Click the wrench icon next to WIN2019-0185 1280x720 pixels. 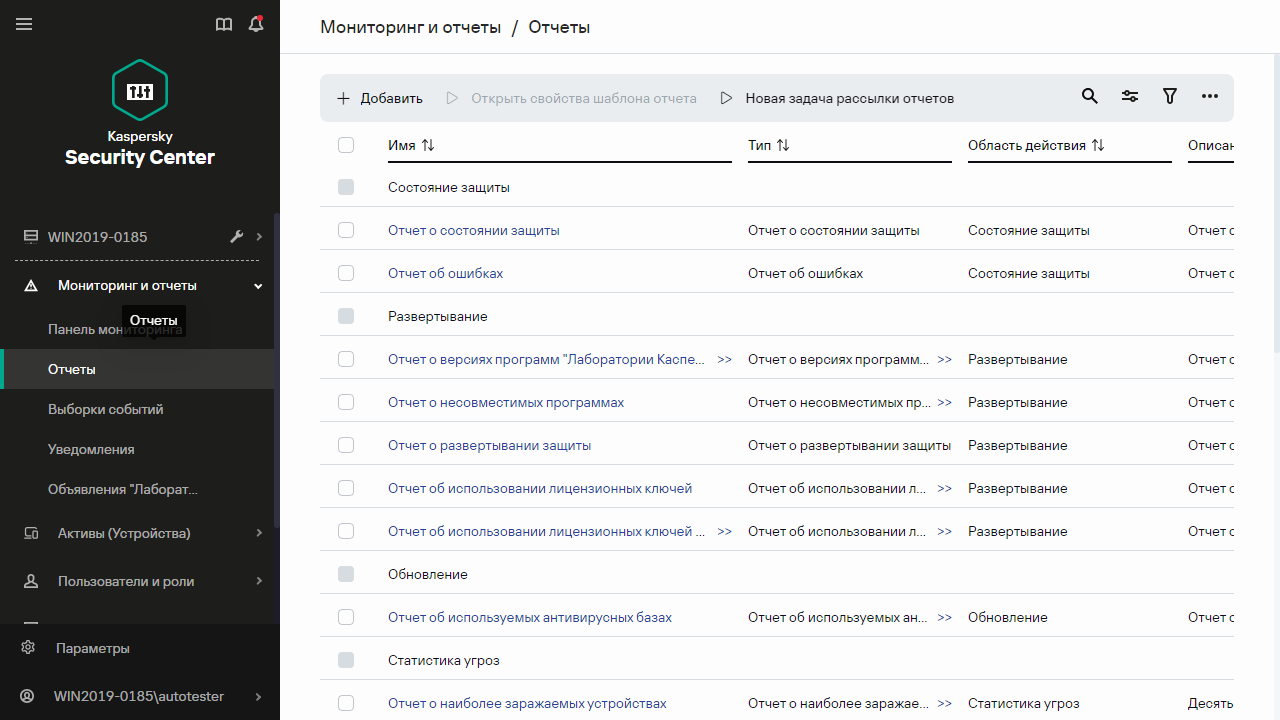click(237, 237)
